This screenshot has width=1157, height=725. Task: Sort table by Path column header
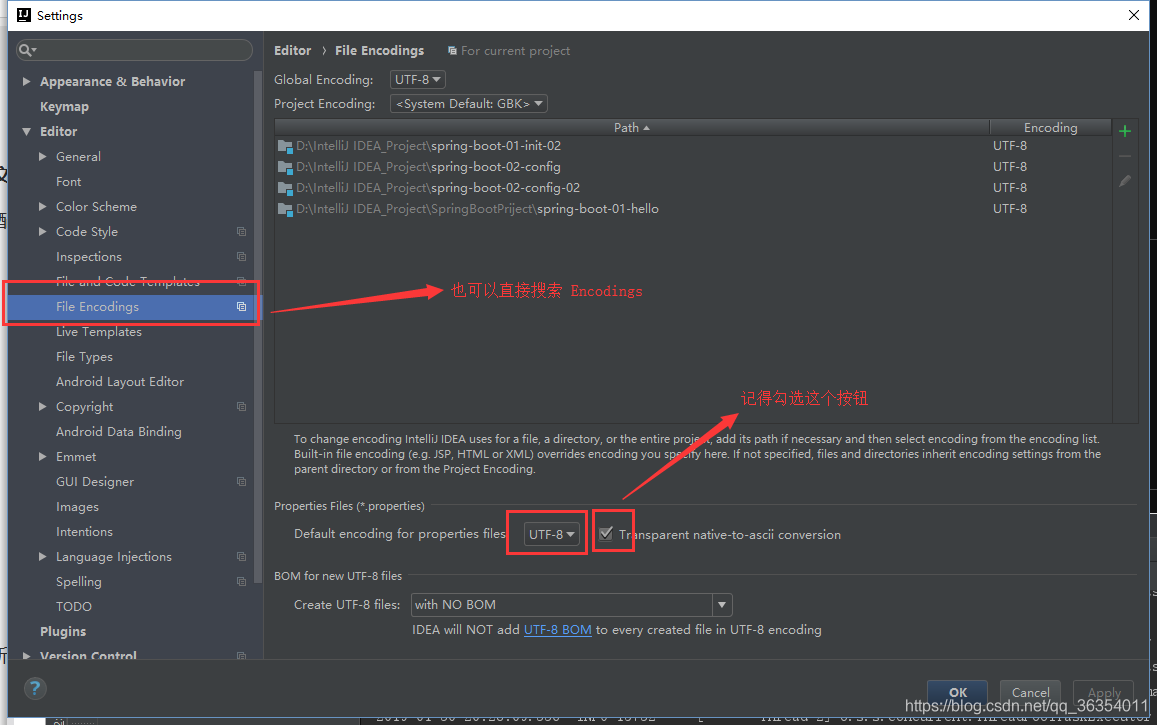[632, 128]
